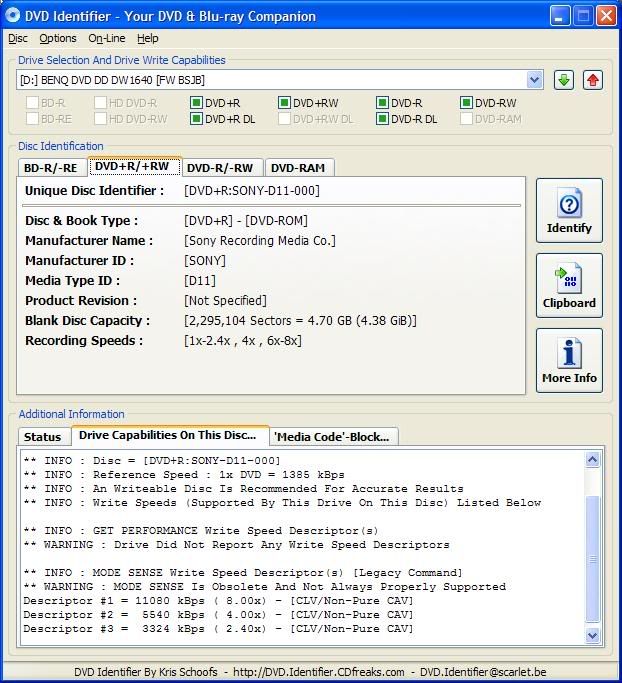Click the red up arrow eject button
The height and width of the screenshot is (683, 622).
(x=593, y=80)
